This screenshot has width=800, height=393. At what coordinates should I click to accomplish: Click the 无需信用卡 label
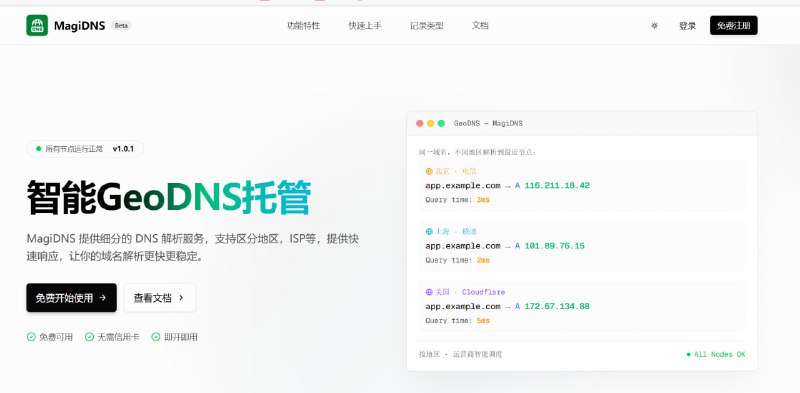click(118, 337)
